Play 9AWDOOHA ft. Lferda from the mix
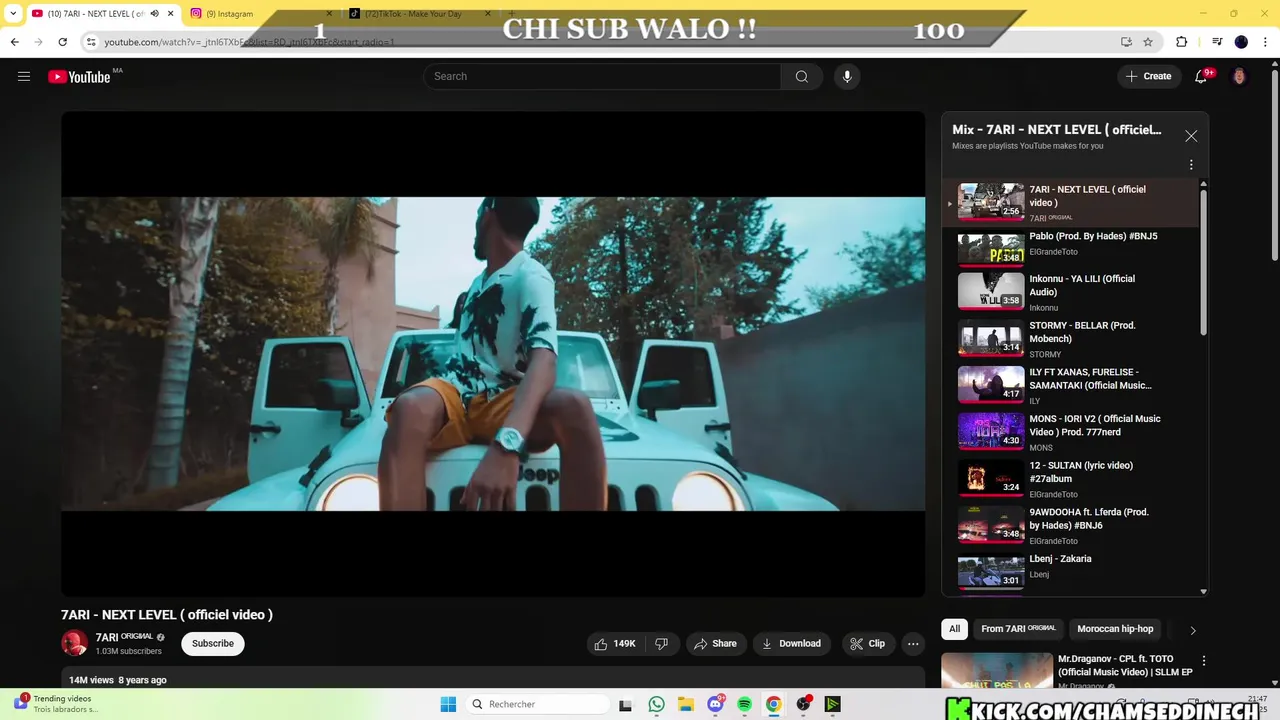Screen dimensions: 1280x720 [x=1069, y=527]
